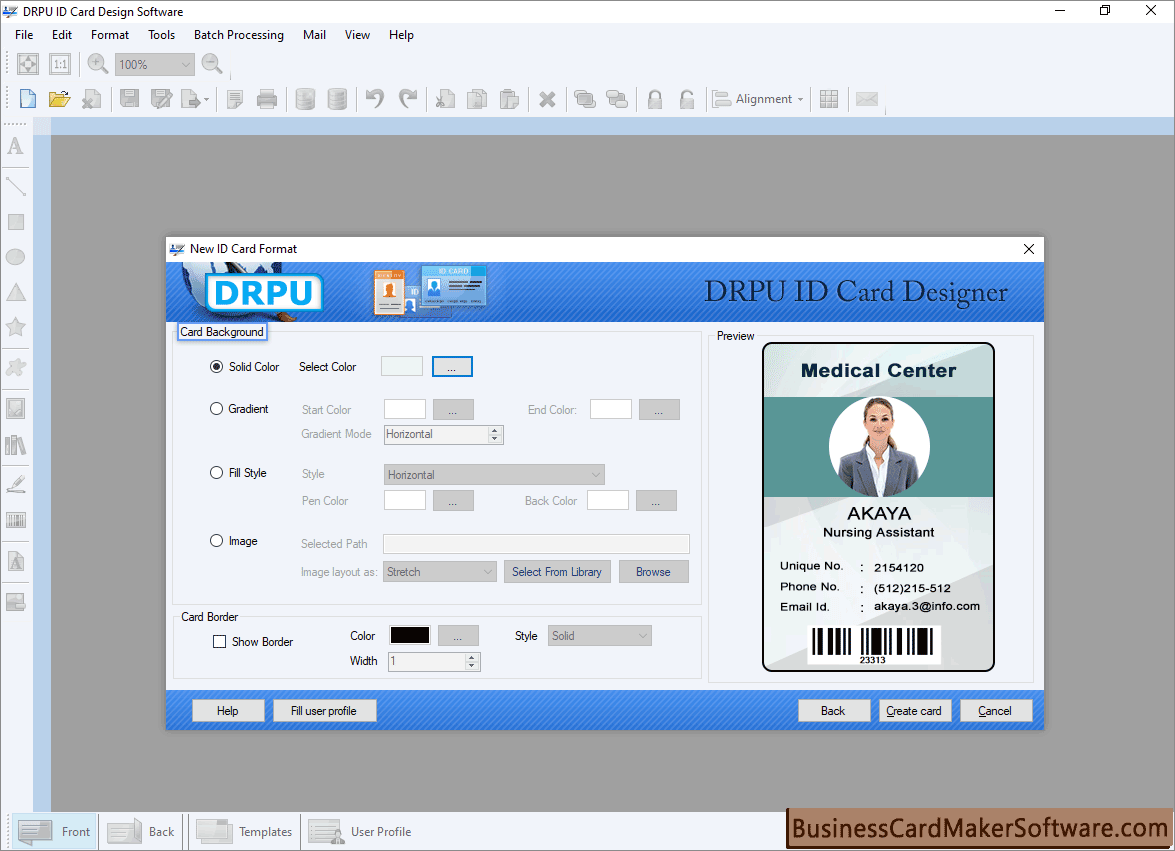1175x851 pixels.
Task: Click the dialog's Back button
Action: pos(833,711)
